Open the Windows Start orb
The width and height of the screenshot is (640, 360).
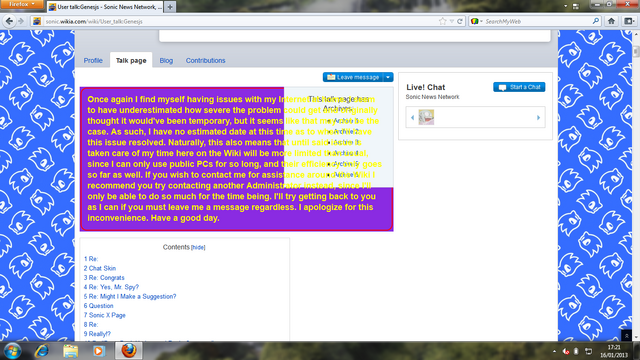tap(13, 351)
